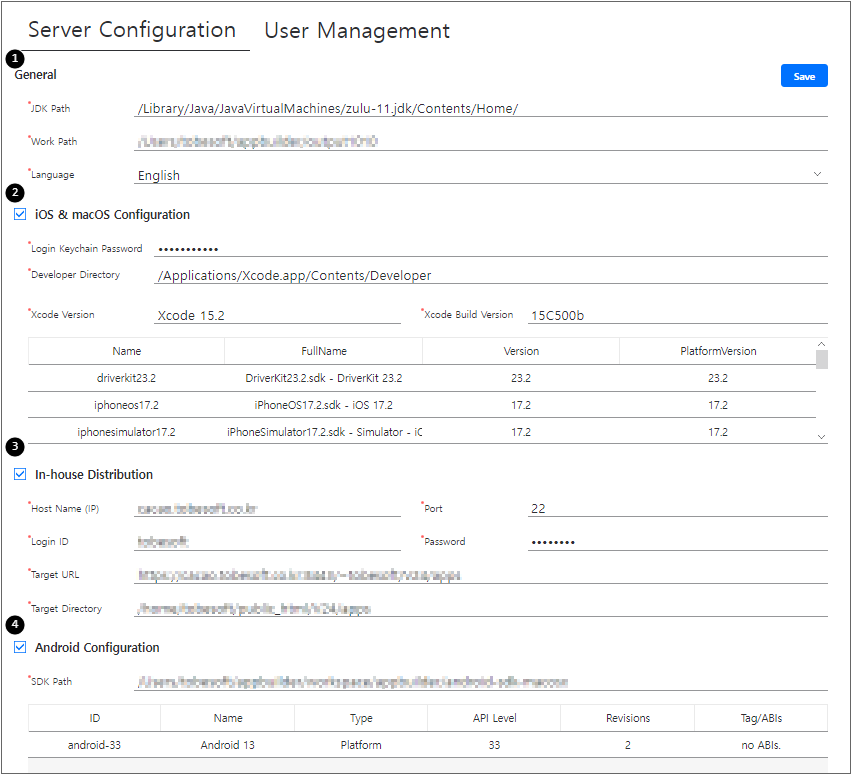Screen dimensions: 851x774
Task: Toggle the In-house Distribution checkbox
Action: pos(20,474)
